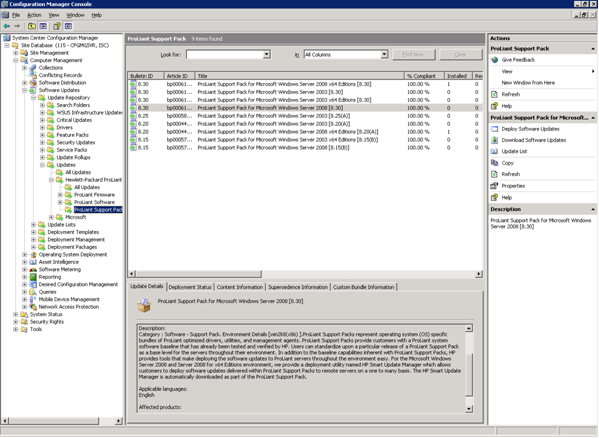Click the Software Metering node icon
Screen dimensions: 599x438
coord(33,270)
